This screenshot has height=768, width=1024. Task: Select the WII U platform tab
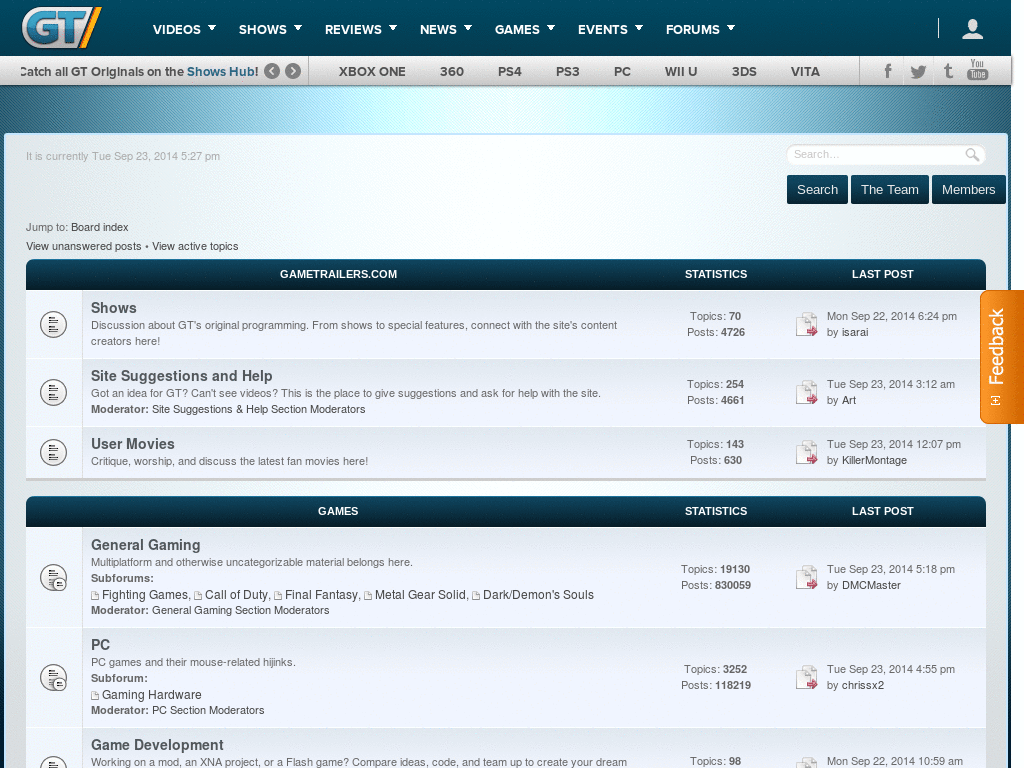[x=681, y=72]
